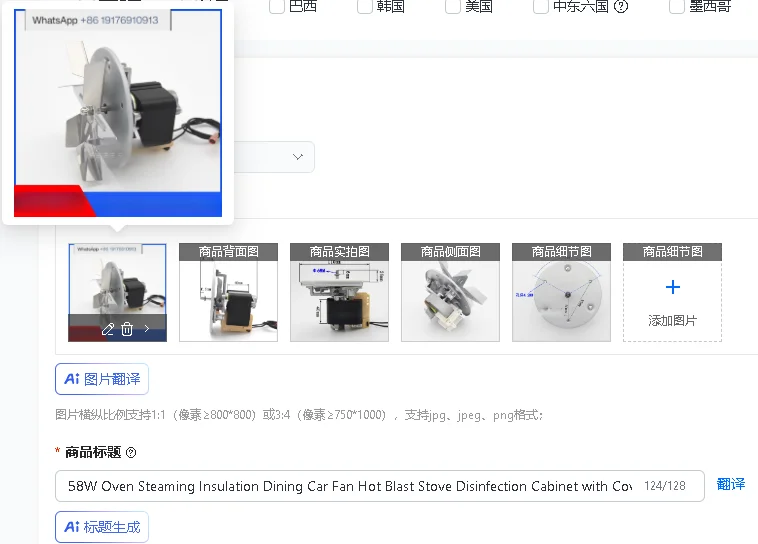Check the 巴西 checkbox
Viewport: 758px width, 544px height.
pyautogui.click(x=277, y=6)
